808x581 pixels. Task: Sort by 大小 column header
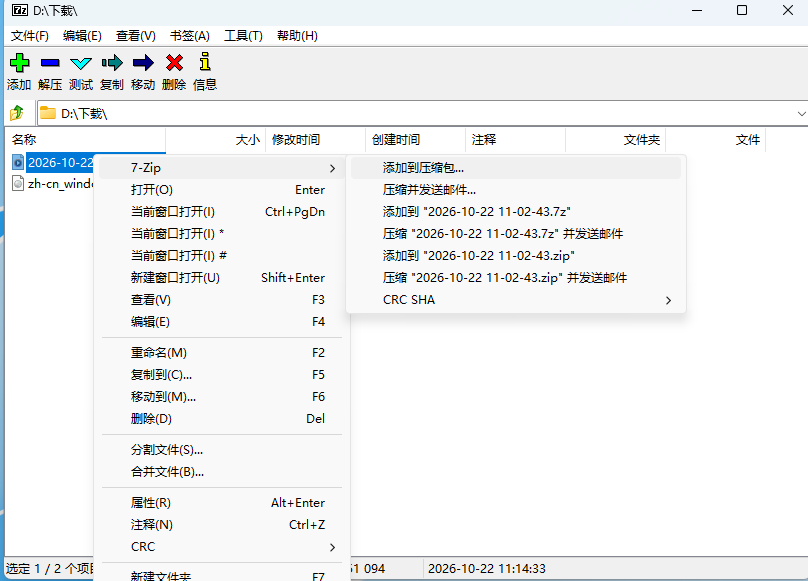click(215, 140)
